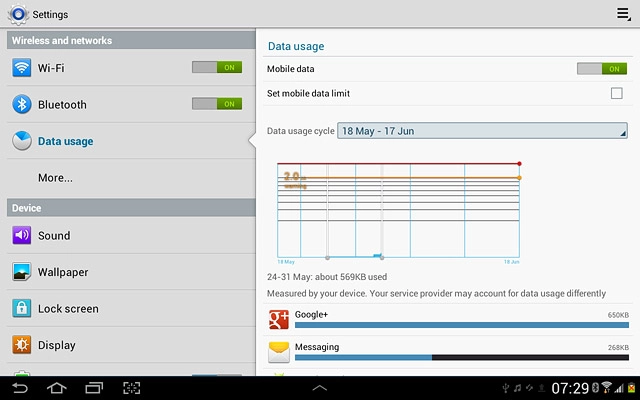This screenshot has height=400, width=640.
Task: Open Wallpaper settings icon
Action: coord(22,272)
